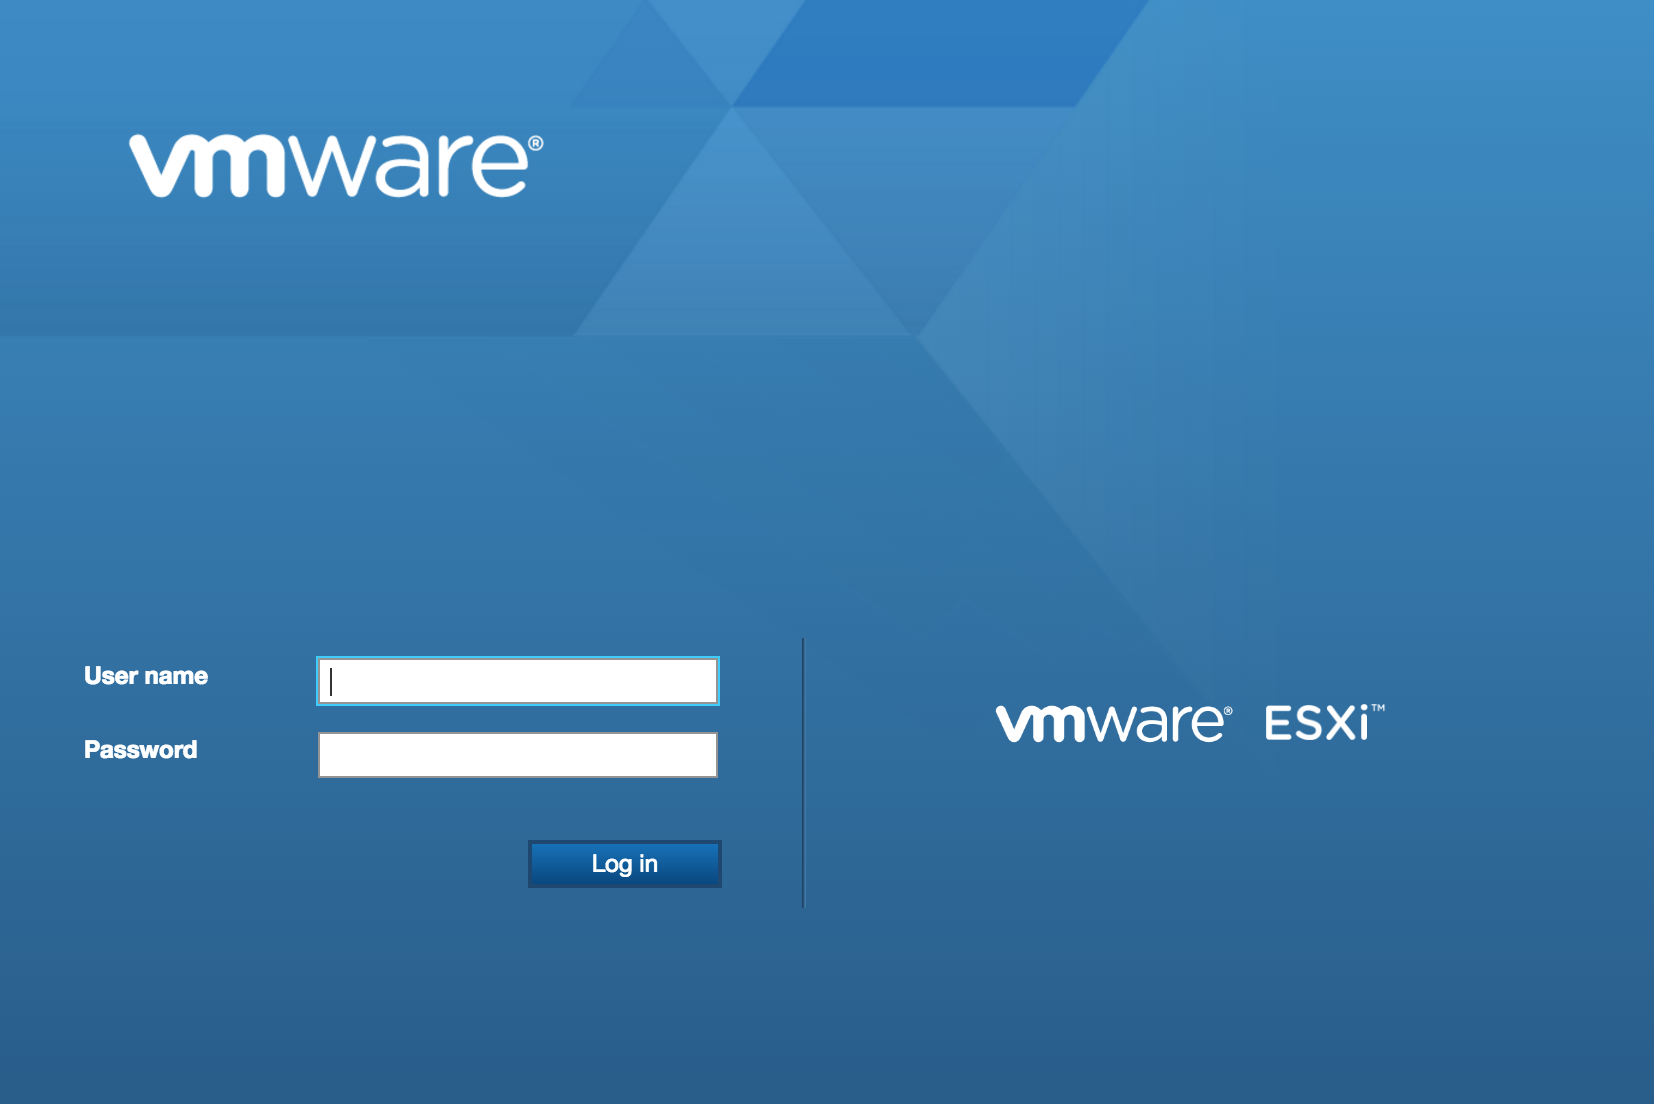Click the User name label

coord(146,676)
